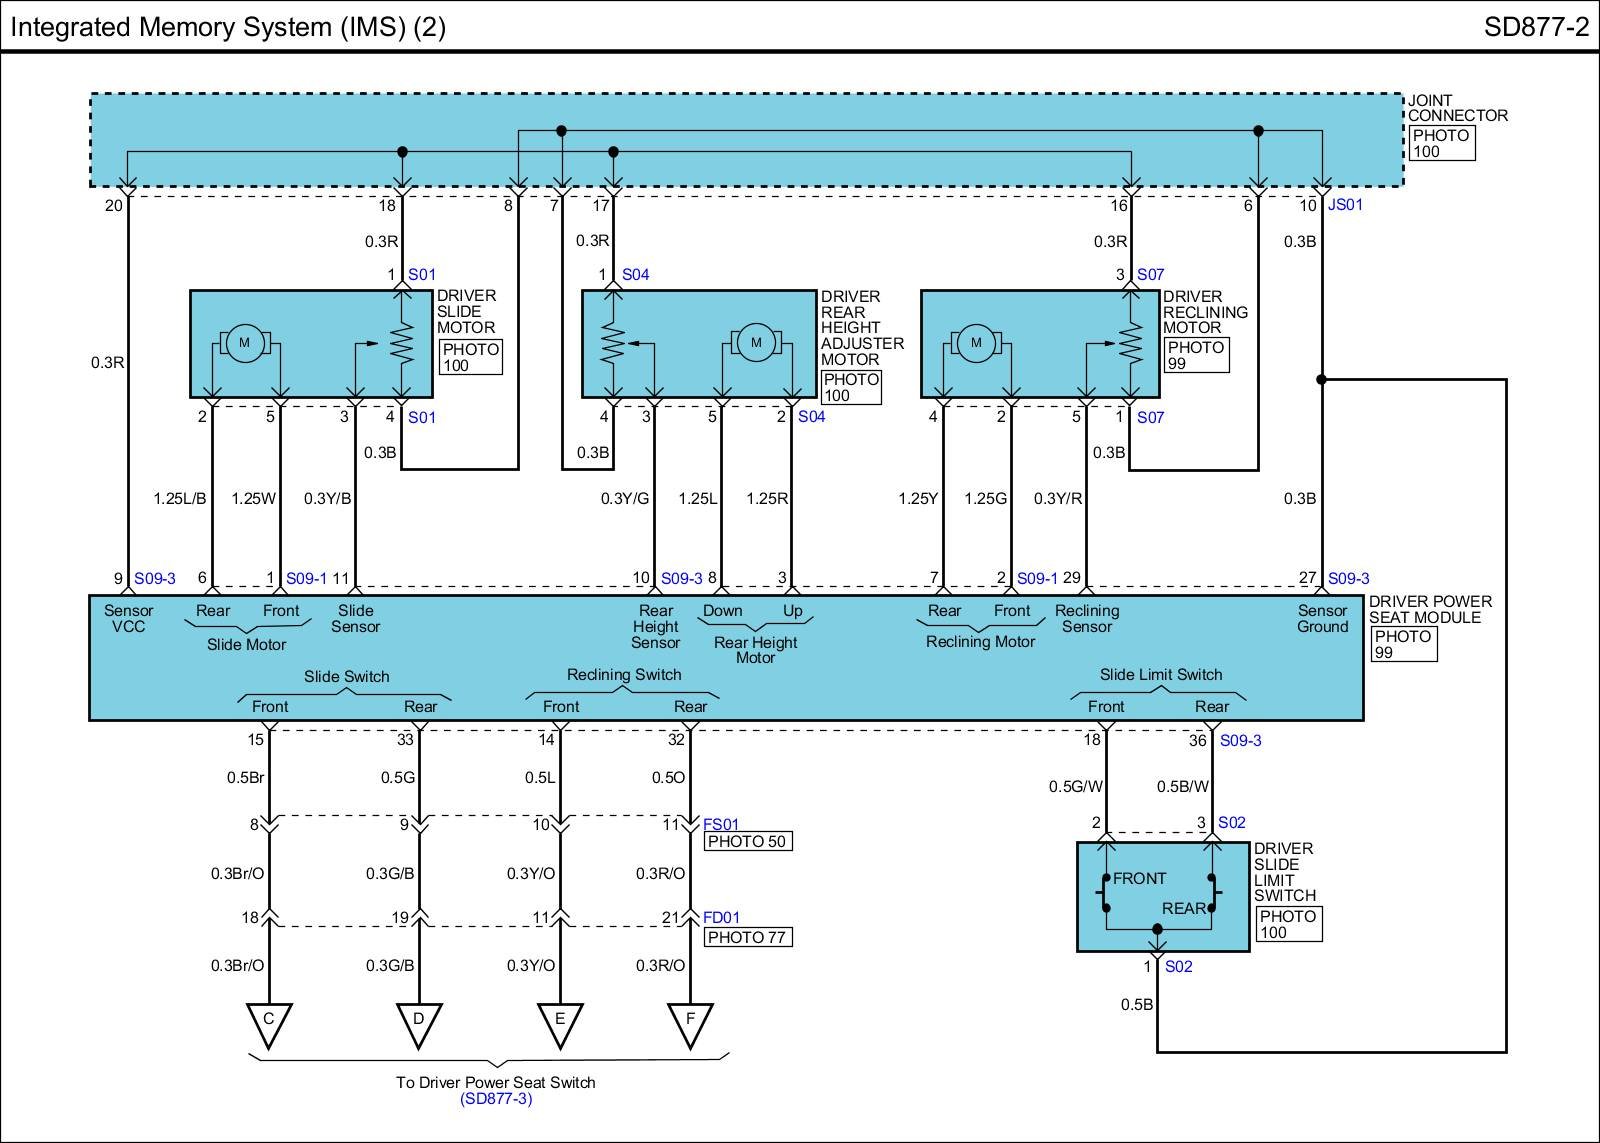1600x1143 pixels.
Task: Open the FS01 connector reference
Action: (x=721, y=825)
